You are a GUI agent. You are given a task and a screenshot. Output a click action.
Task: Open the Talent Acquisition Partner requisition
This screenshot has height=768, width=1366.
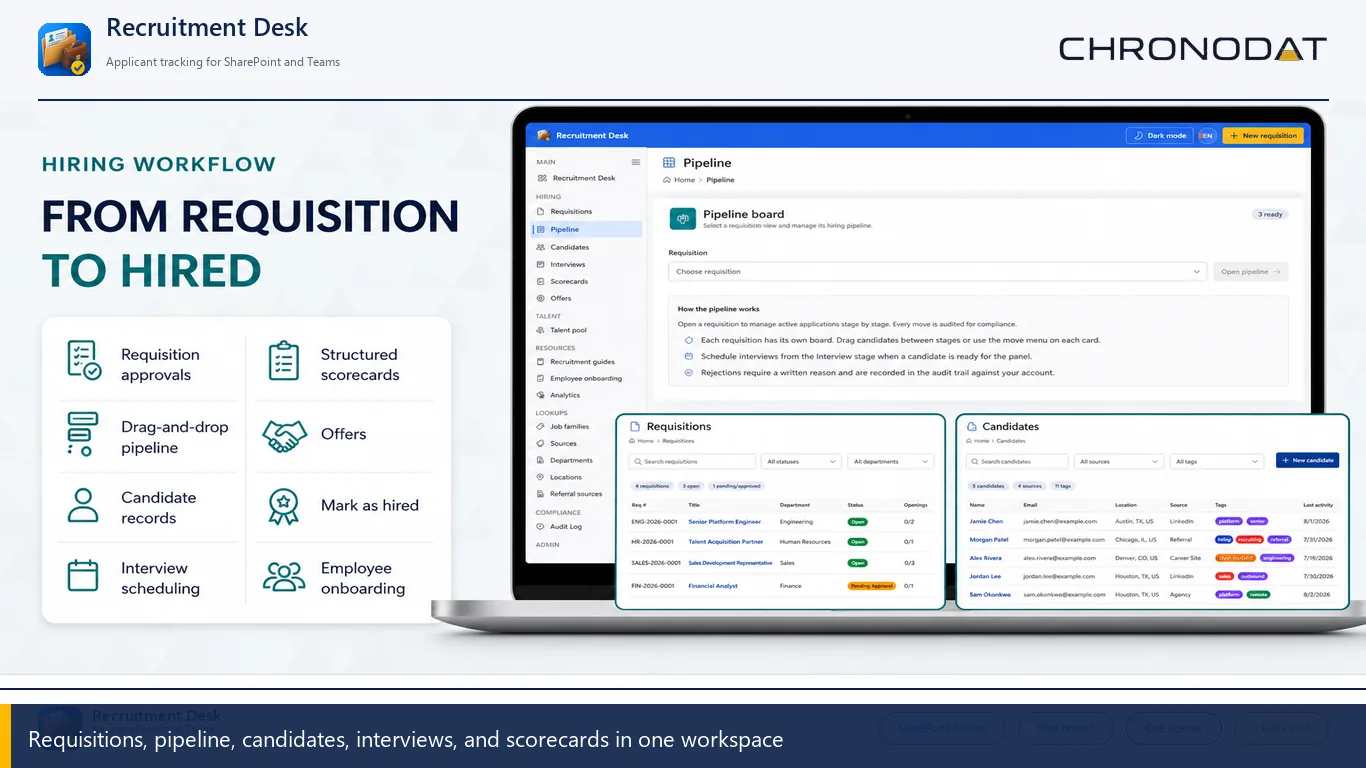point(726,542)
